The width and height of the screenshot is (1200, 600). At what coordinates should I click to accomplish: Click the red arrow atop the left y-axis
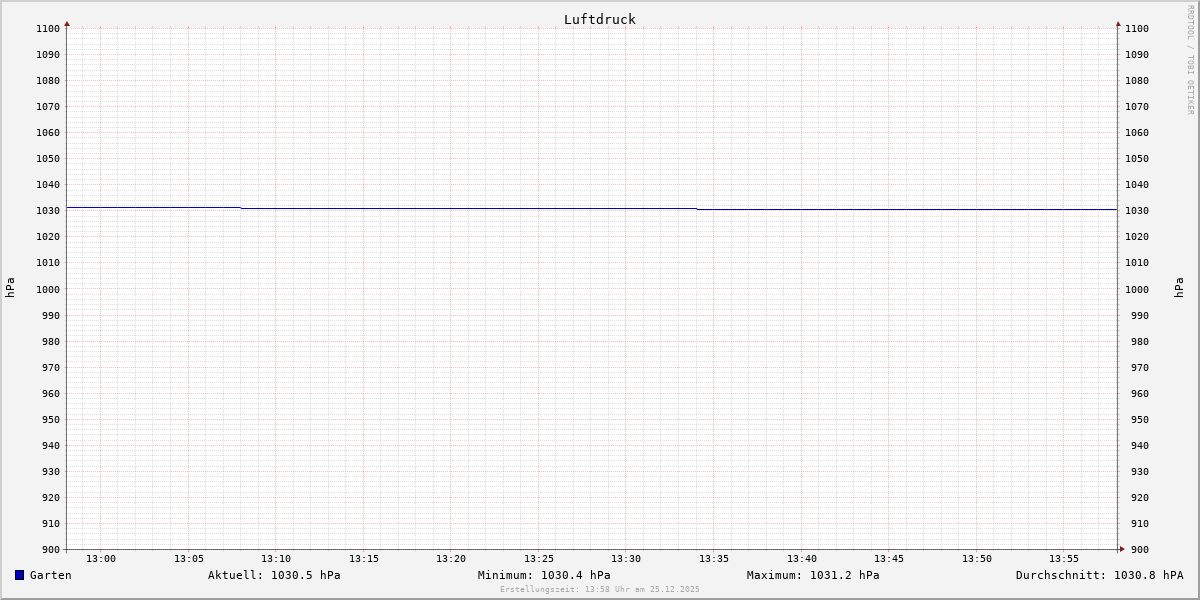(67, 23)
